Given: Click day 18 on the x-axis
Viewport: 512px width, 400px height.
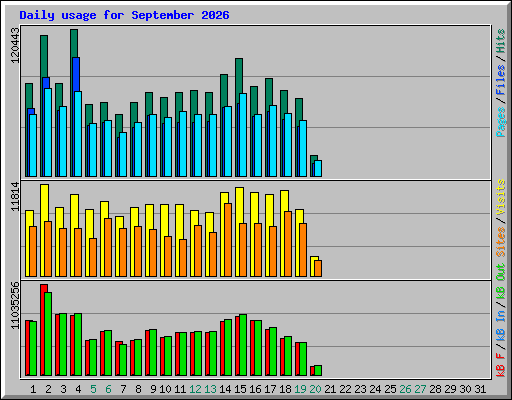Looking at the screenshot, I should click(285, 389).
